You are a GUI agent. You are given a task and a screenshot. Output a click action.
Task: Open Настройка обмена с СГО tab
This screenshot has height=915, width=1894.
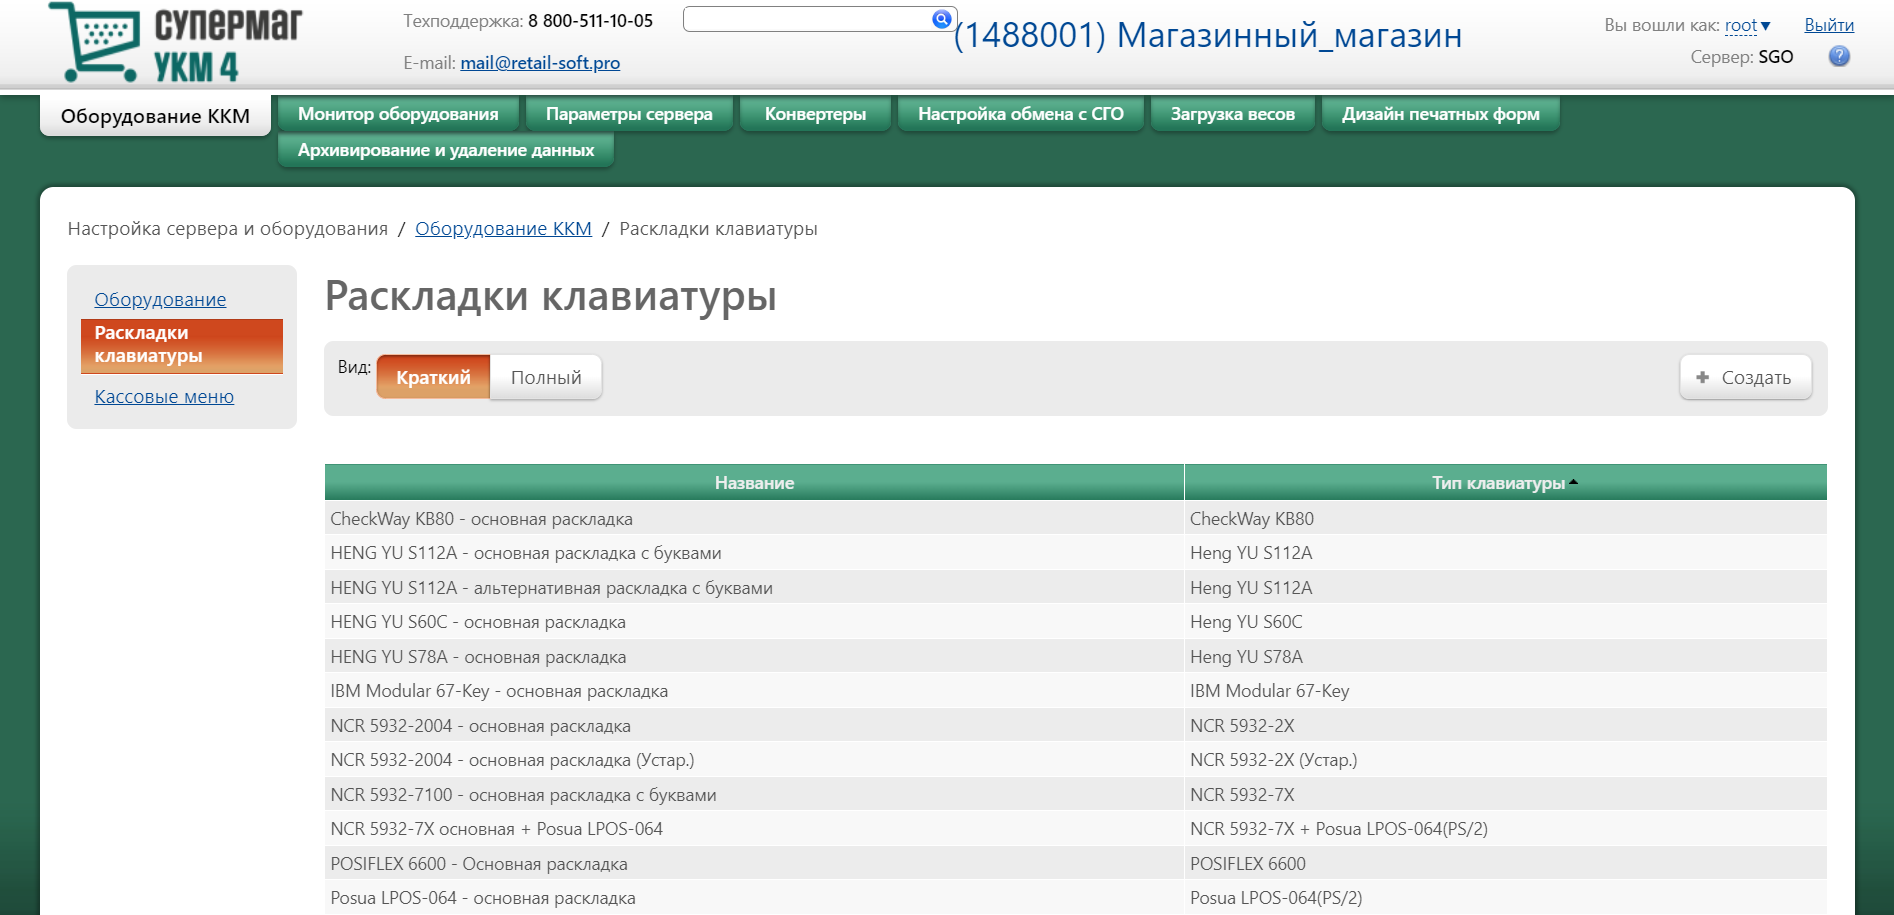1021,114
